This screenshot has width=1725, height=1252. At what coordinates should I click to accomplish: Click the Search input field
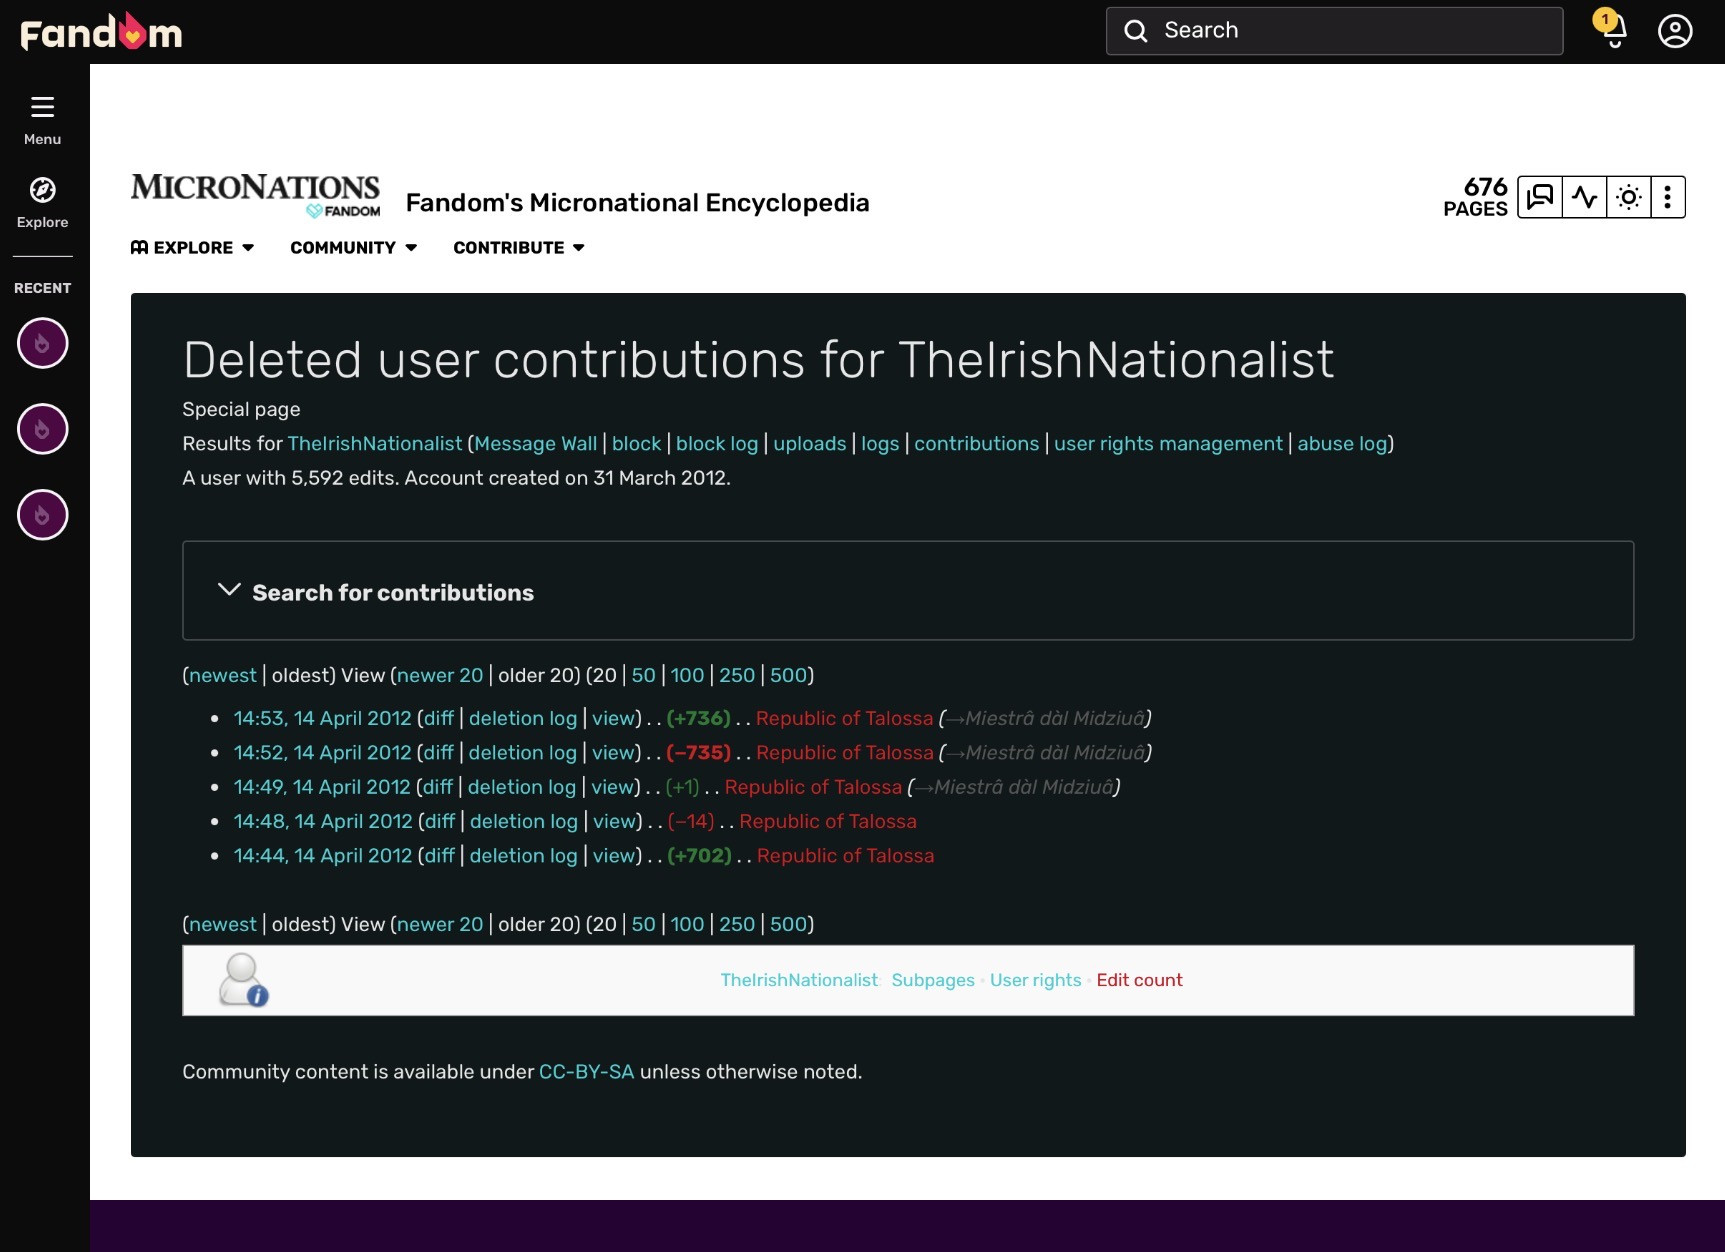(1334, 31)
